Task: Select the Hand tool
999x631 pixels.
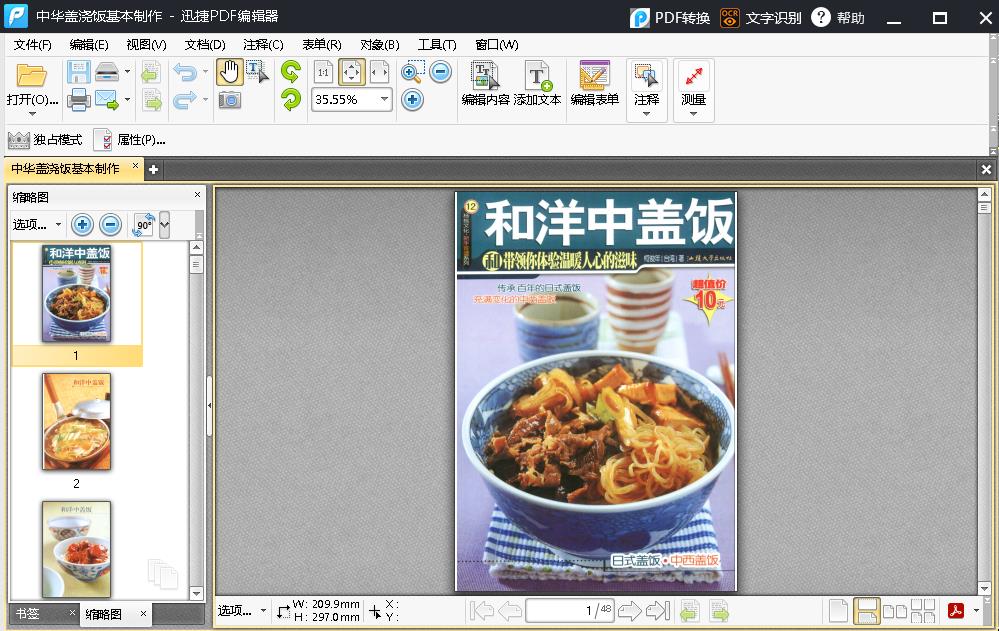Action: pyautogui.click(x=229, y=72)
